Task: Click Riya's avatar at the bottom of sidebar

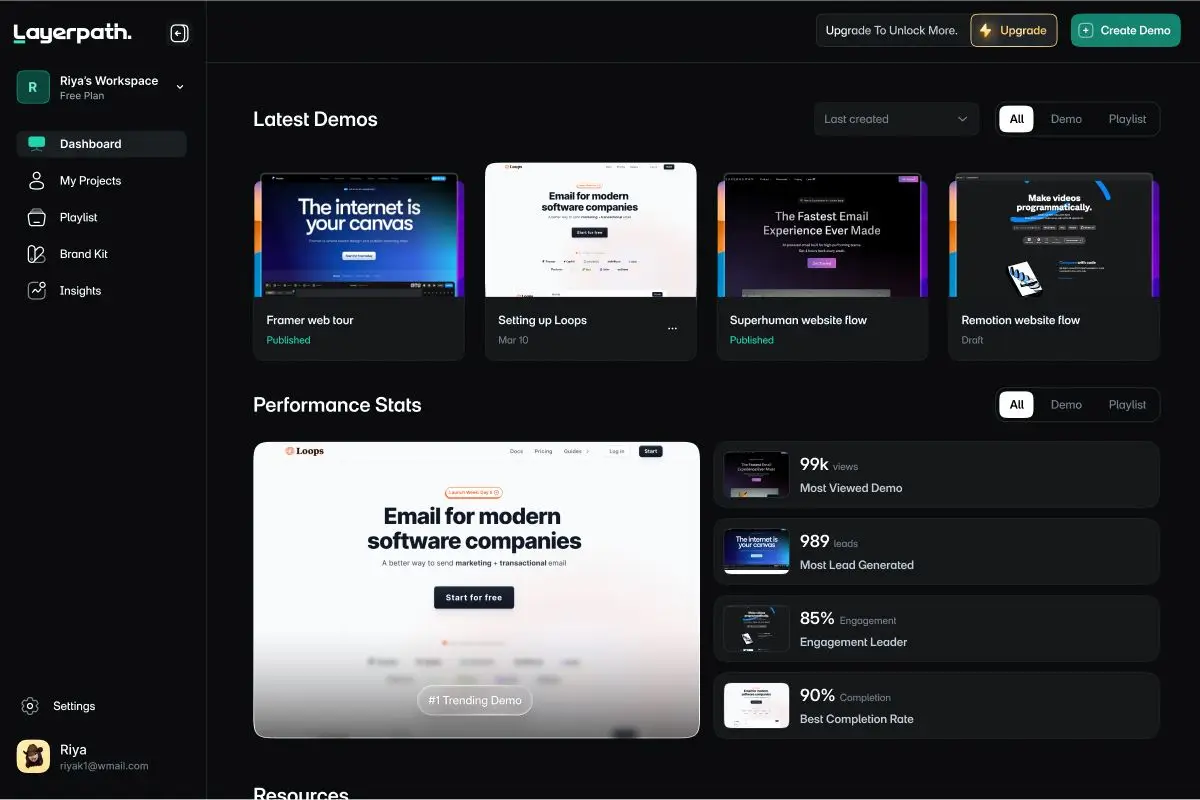Action: [x=33, y=757]
